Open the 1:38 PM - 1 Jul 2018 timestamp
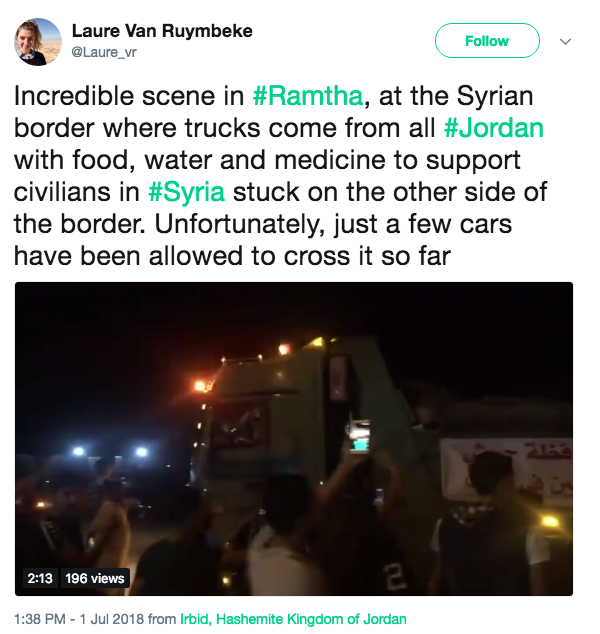 pyautogui.click(x=79, y=619)
